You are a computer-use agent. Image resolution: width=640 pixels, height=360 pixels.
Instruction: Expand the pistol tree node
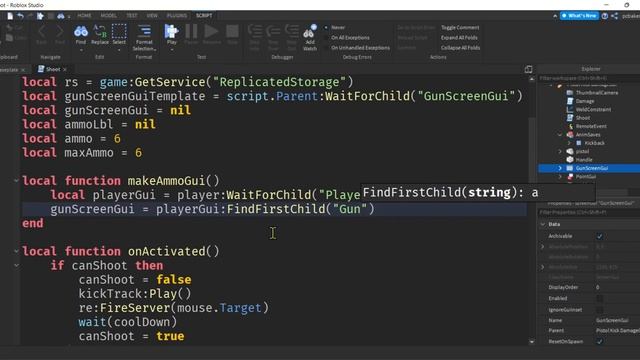click(560, 151)
